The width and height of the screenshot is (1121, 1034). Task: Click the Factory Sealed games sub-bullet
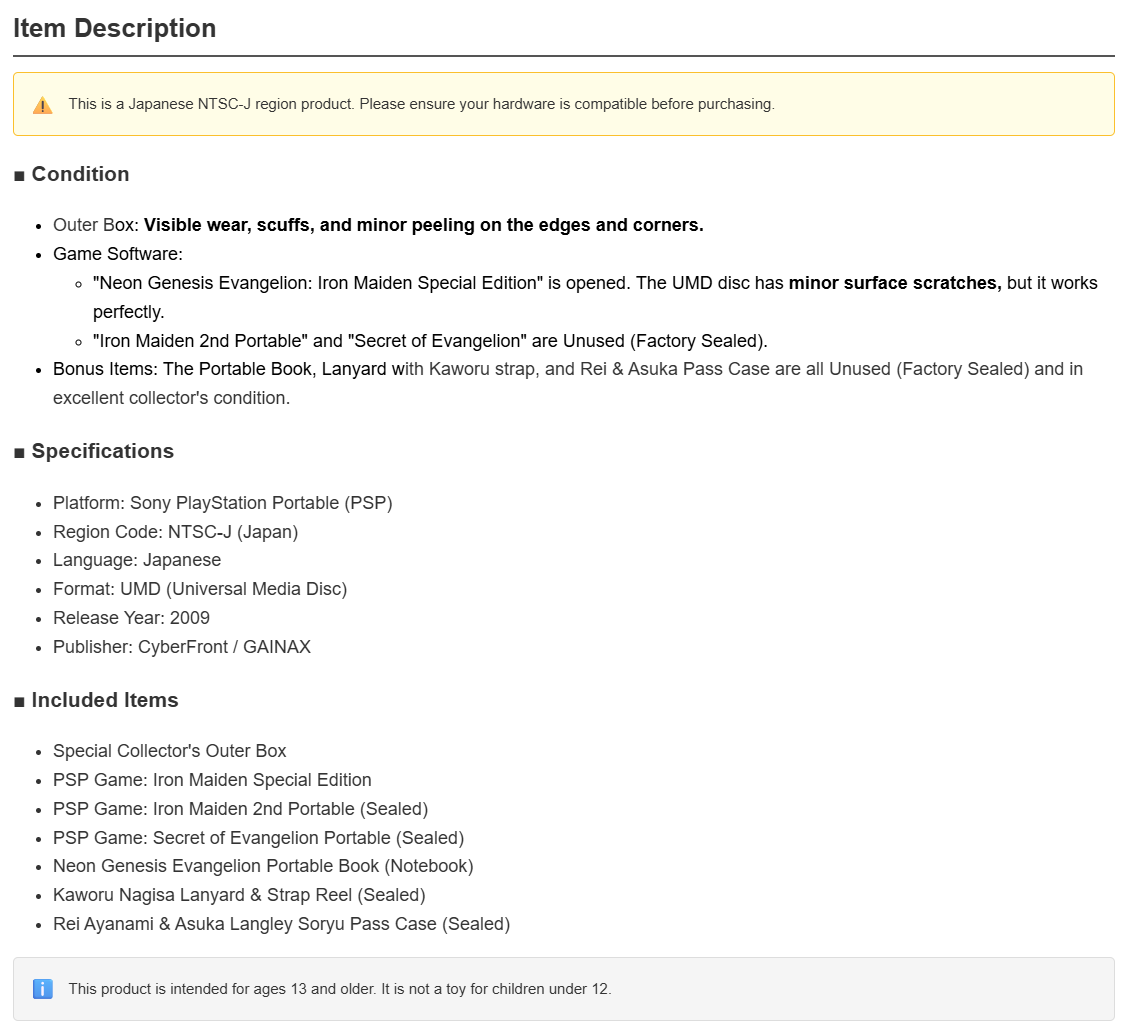coord(430,341)
